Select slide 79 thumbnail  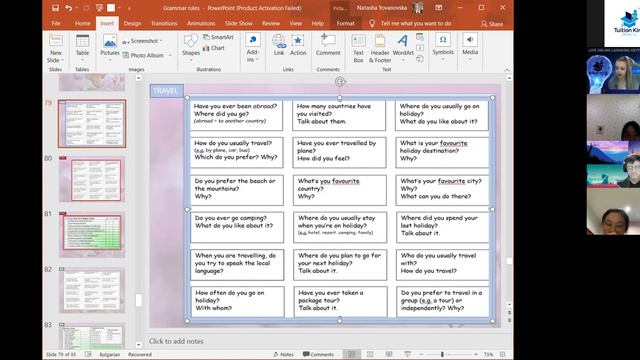click(x=92, y=124)
